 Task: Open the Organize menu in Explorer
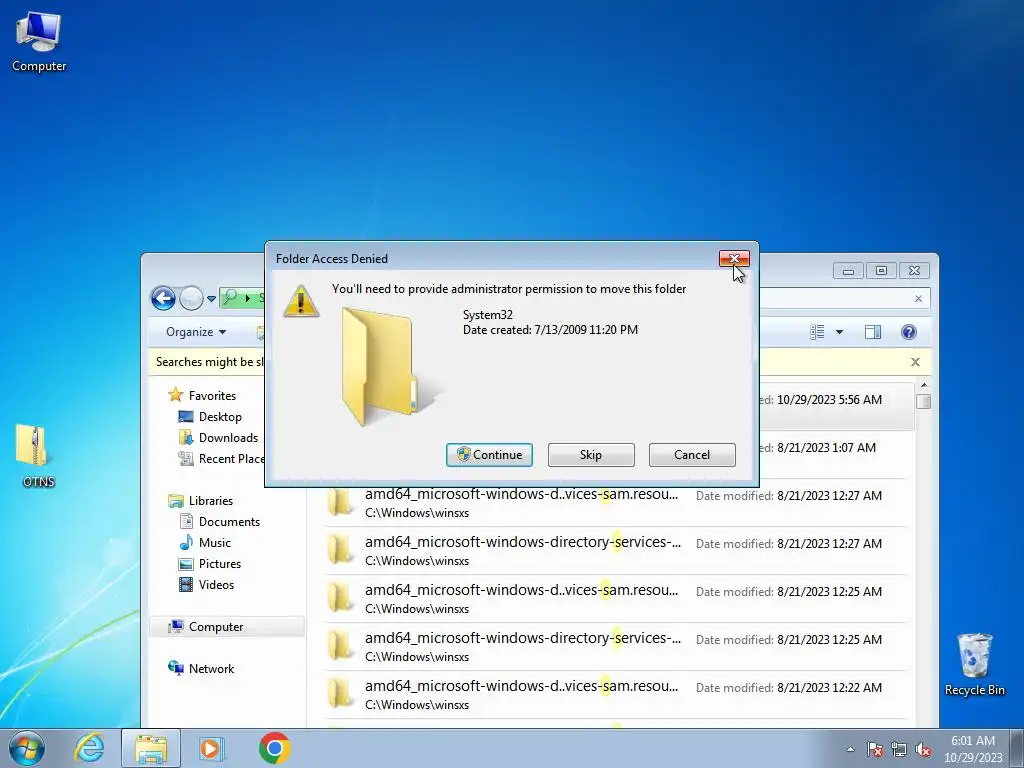click(196, 332)
